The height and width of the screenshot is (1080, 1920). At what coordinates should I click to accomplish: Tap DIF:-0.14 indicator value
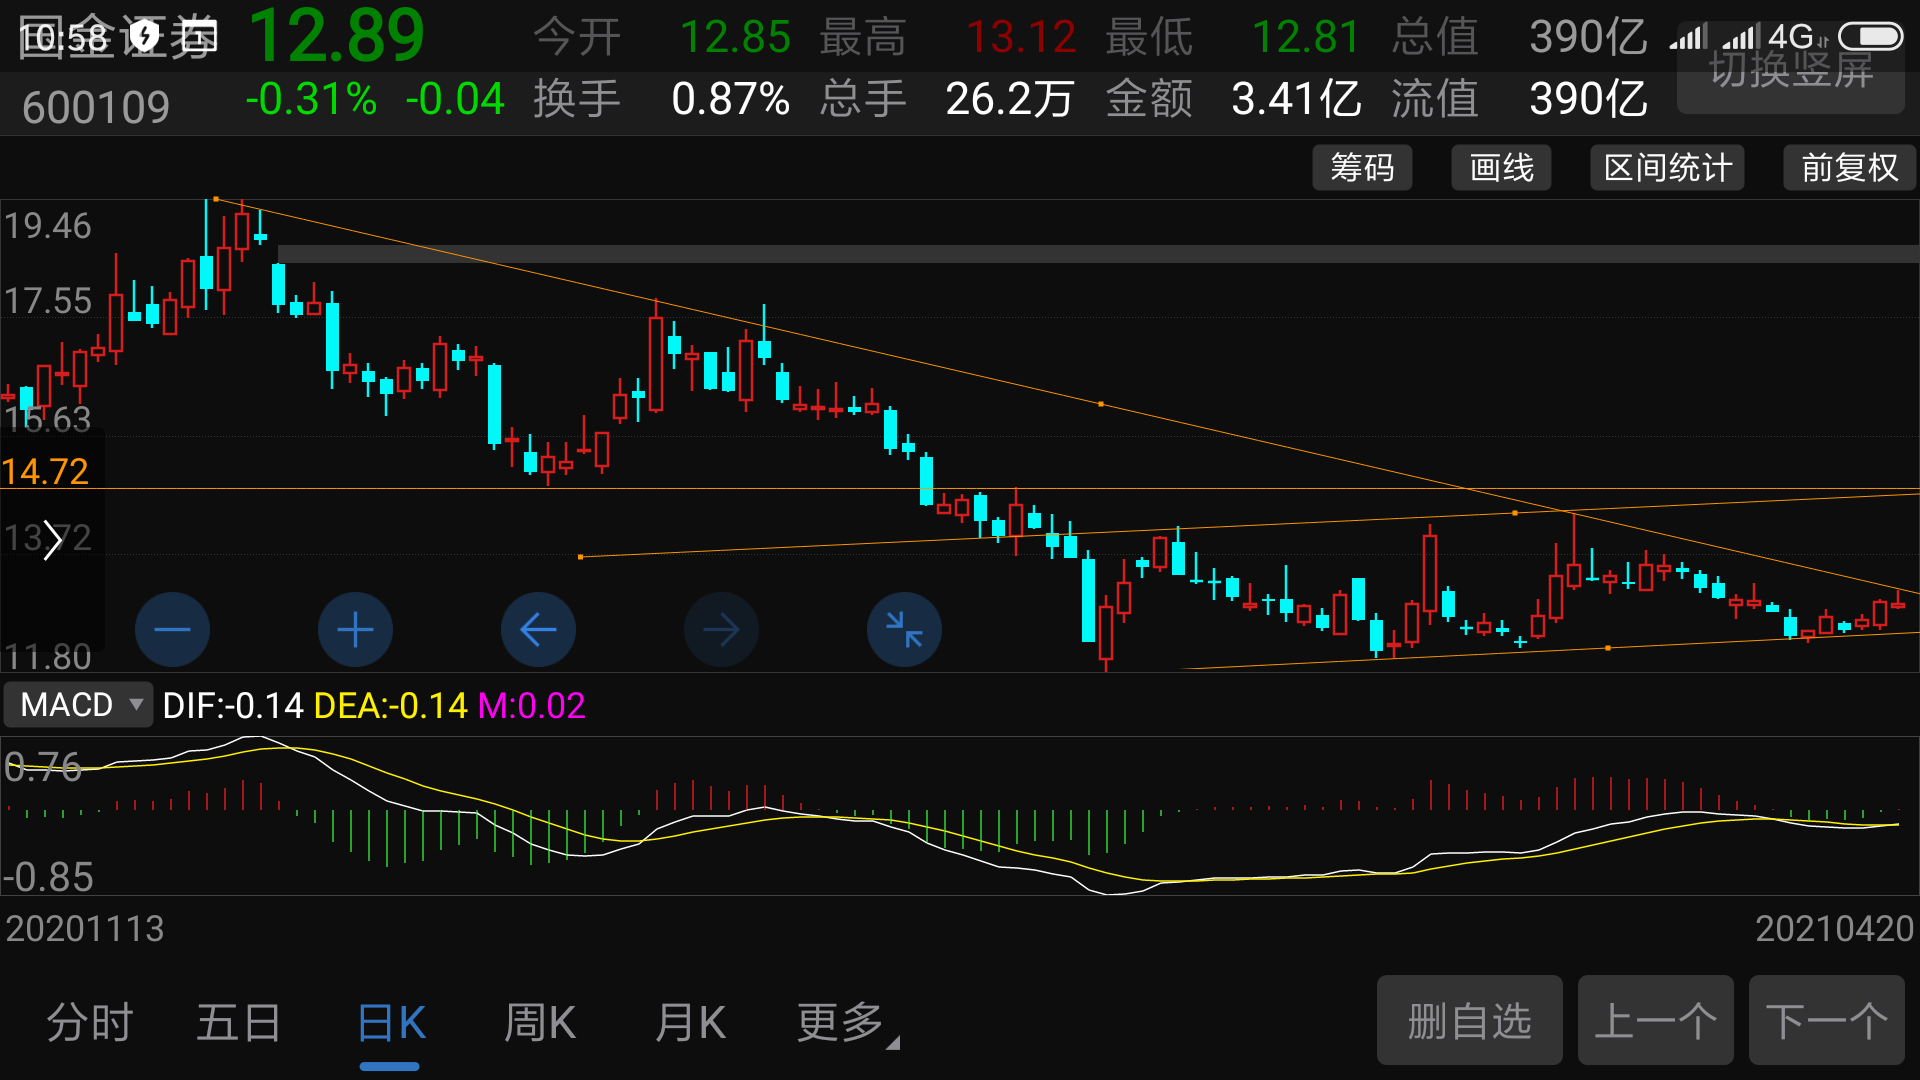pyautogui.click(x=233, y=706)
